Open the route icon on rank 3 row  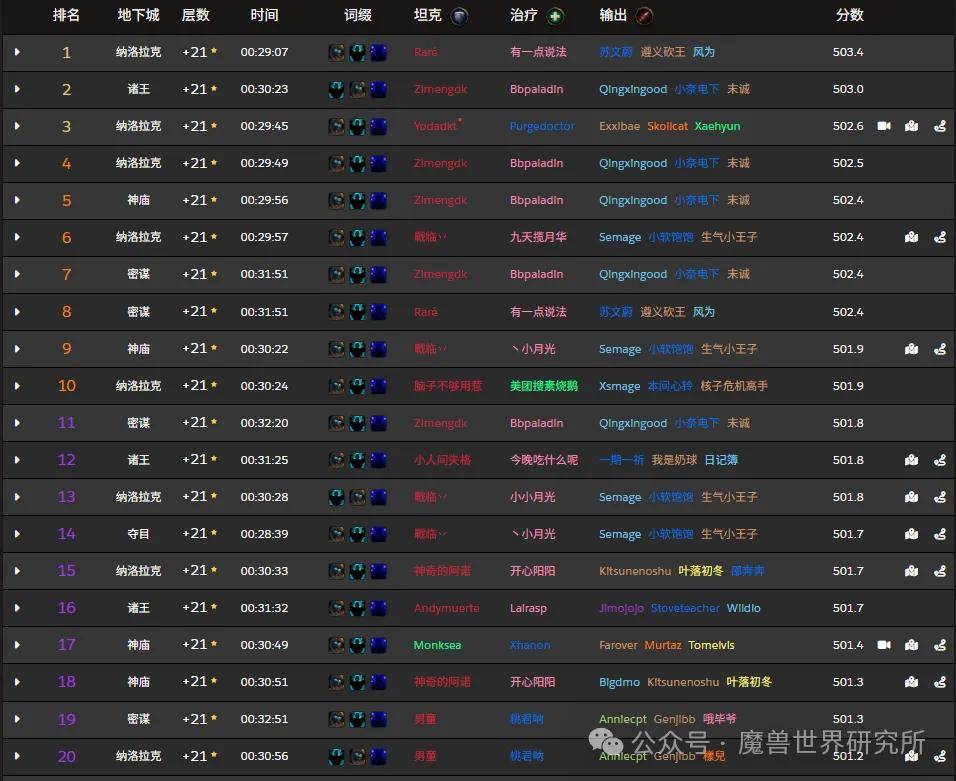point(940,126)
